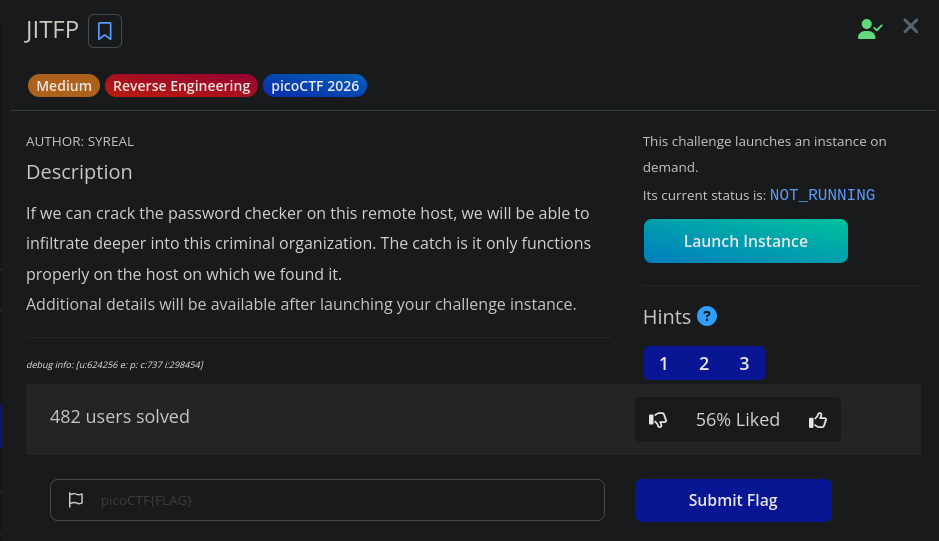The image size is (939, 541).
Task: Click the hints help question icon
Action: (707, 316)
